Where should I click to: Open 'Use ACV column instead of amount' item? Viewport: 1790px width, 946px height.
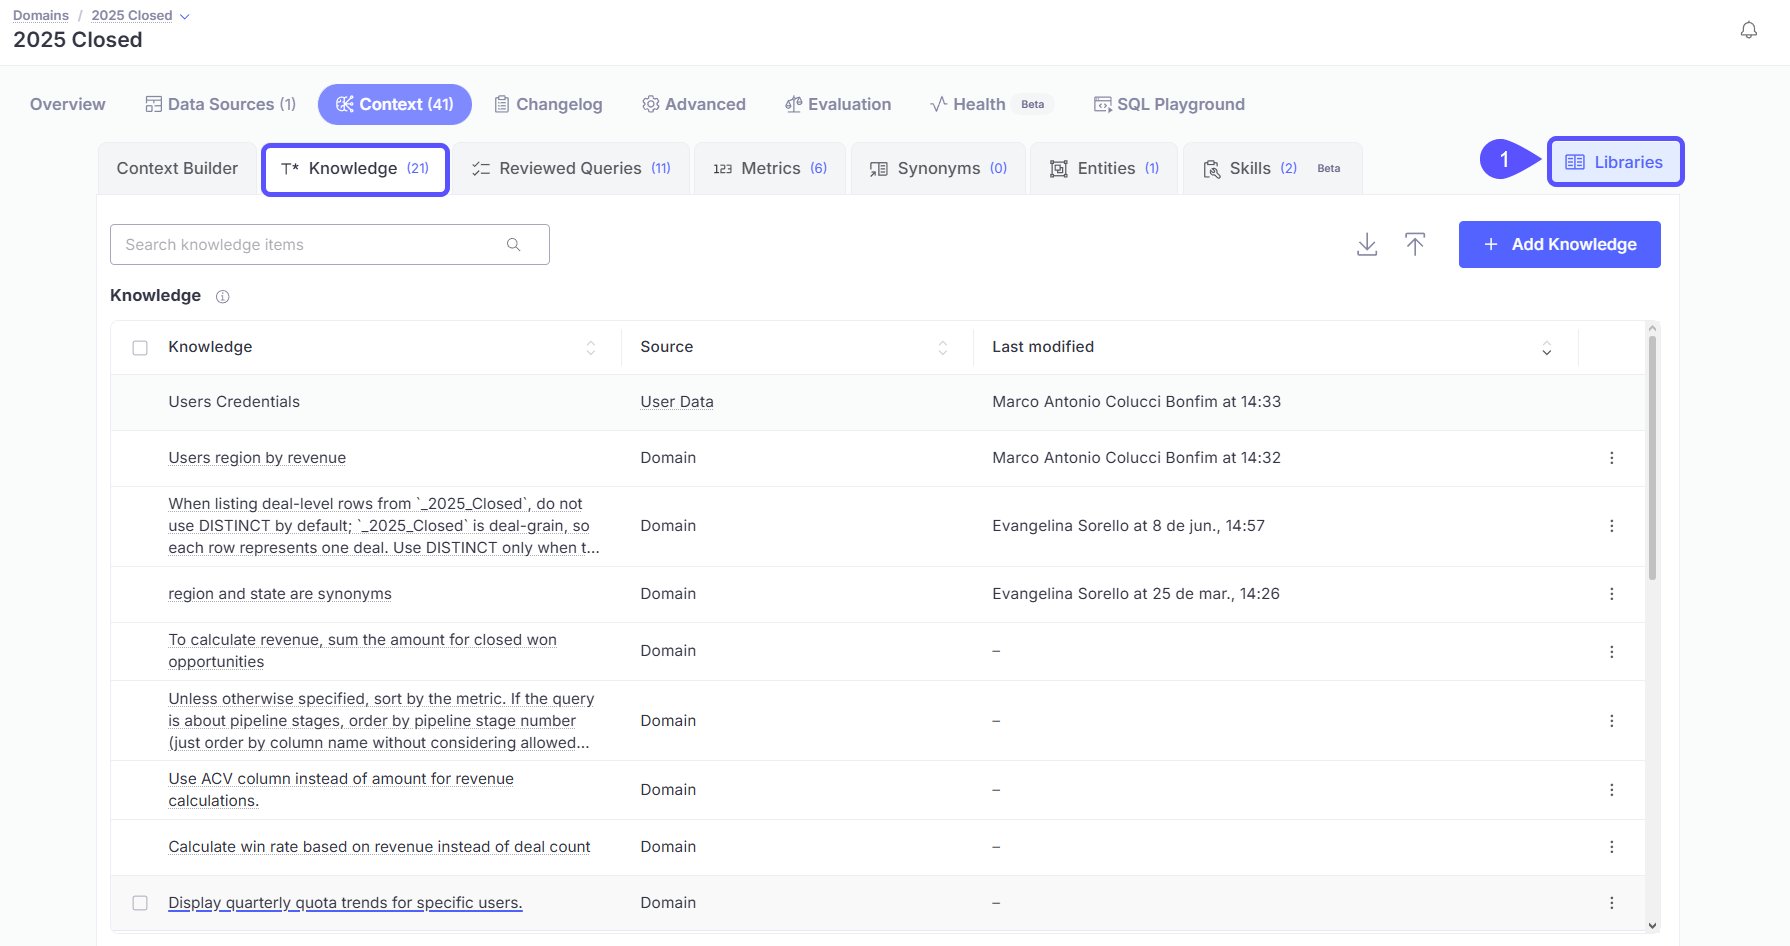[341, 790]
